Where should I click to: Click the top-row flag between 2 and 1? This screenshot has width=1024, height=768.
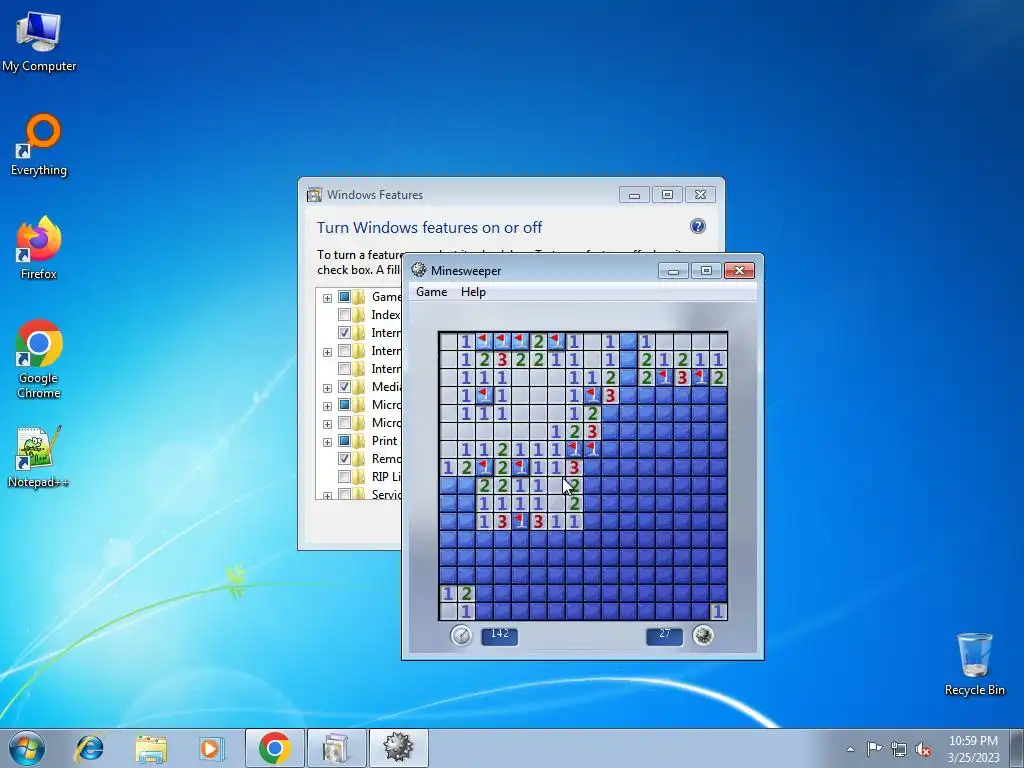(x=556, y=341)
